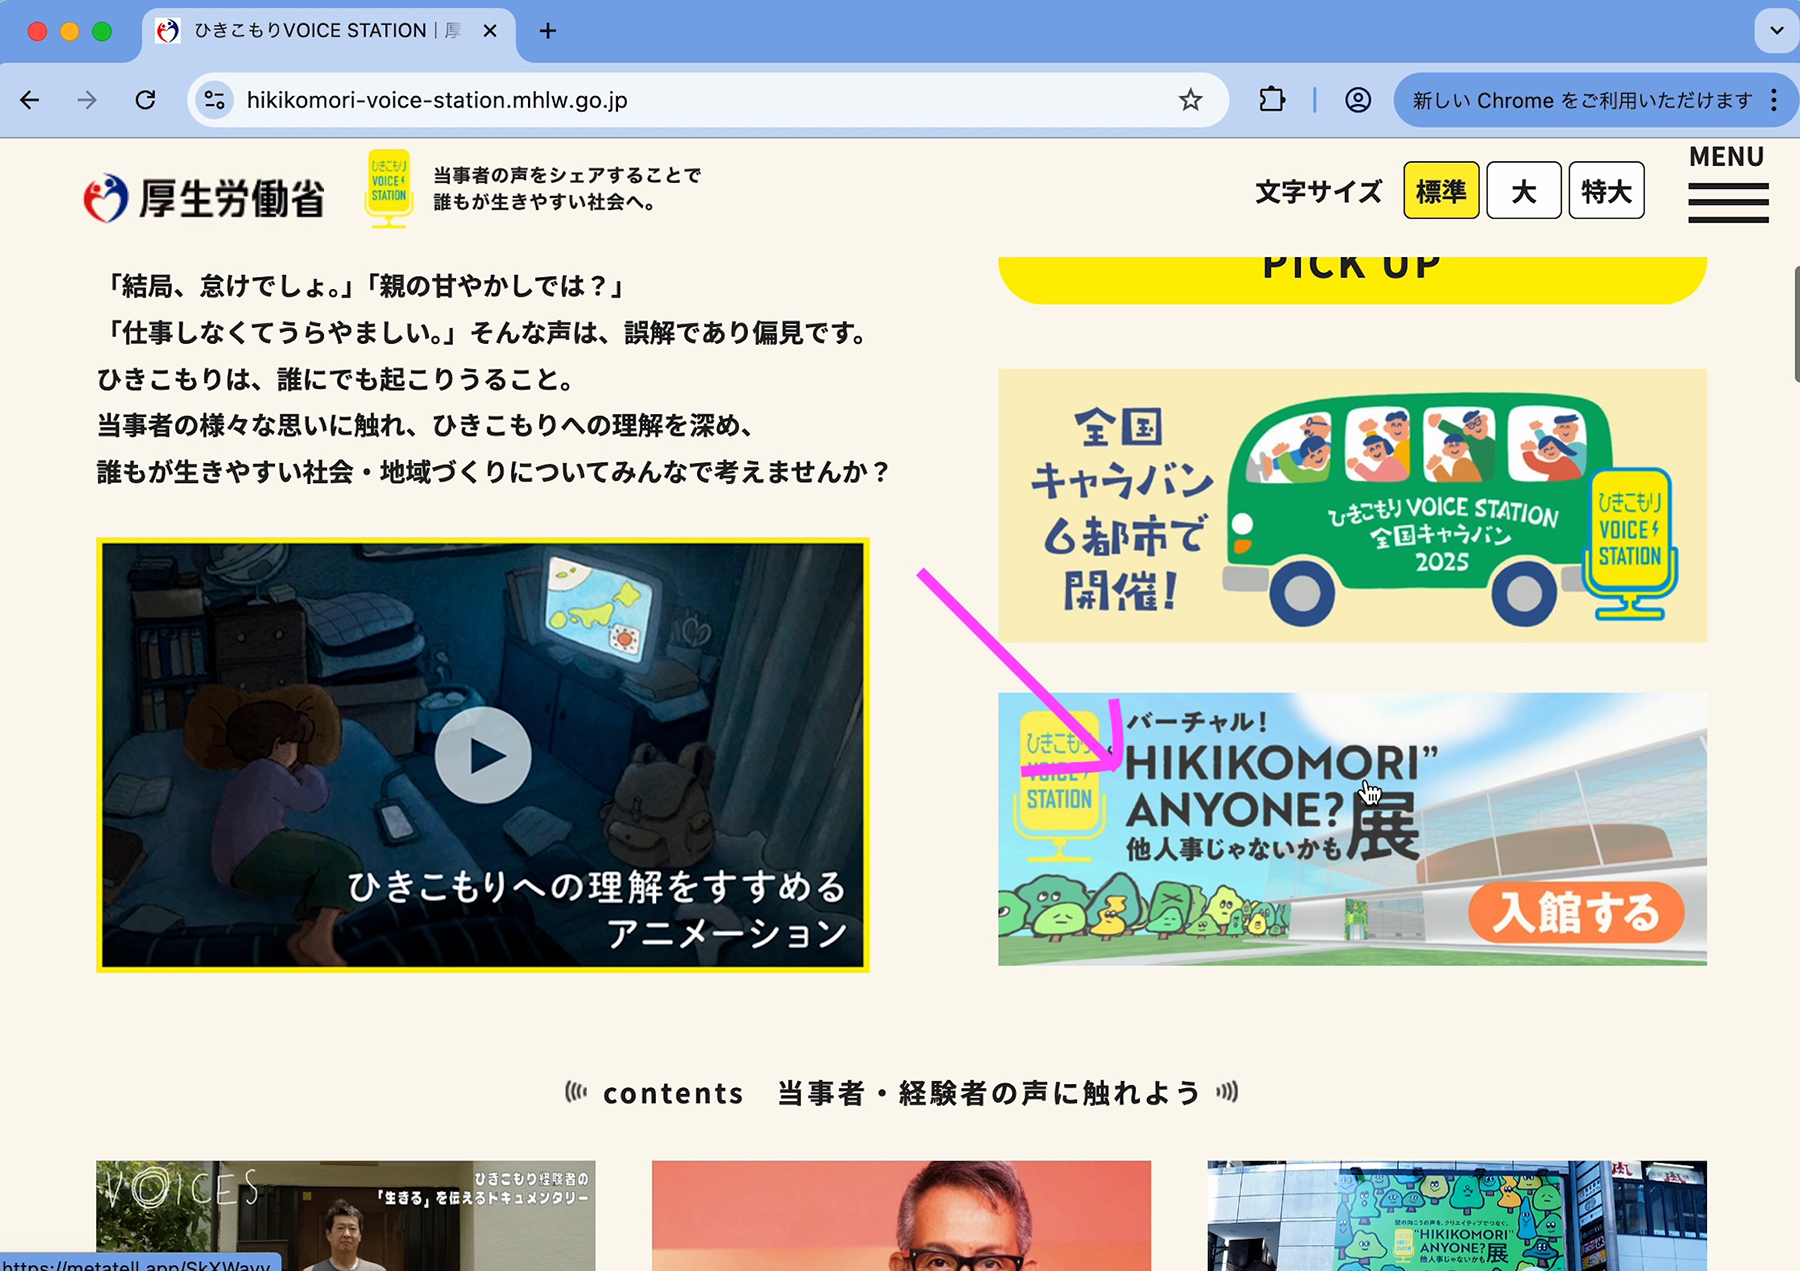Click the PICK UP yellow heading
Viewport: 1800px width, 1271px height.
pyautogui.click(x=1352, y=278)
